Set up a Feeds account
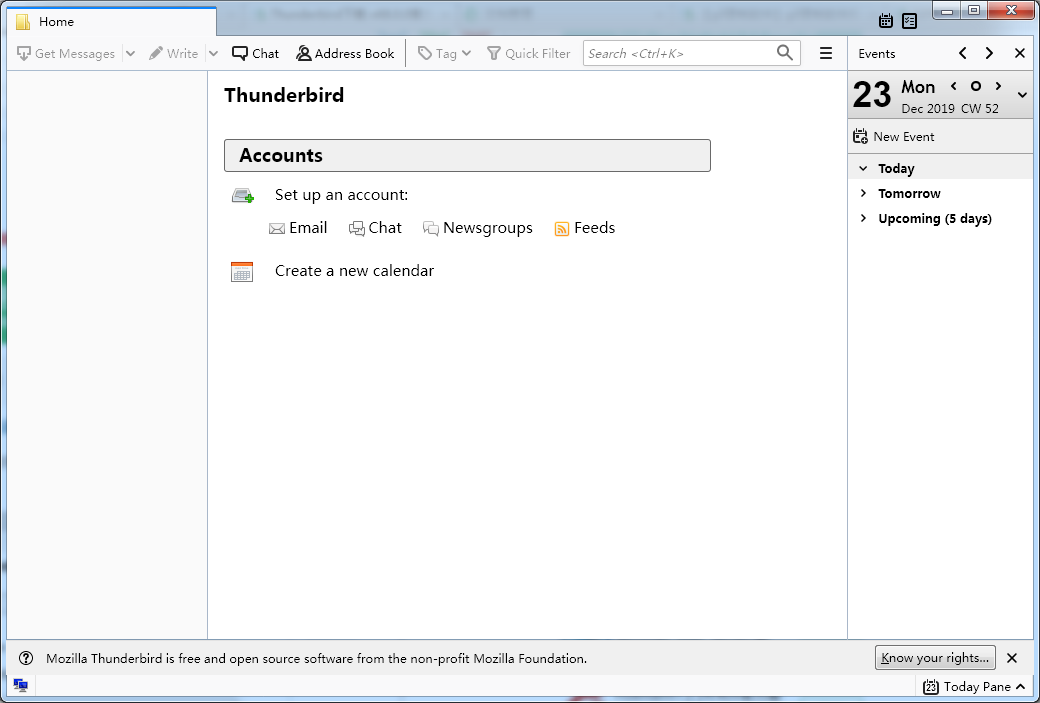The height and width of the screenshot is (703, 1040). [x=584, y=228]
